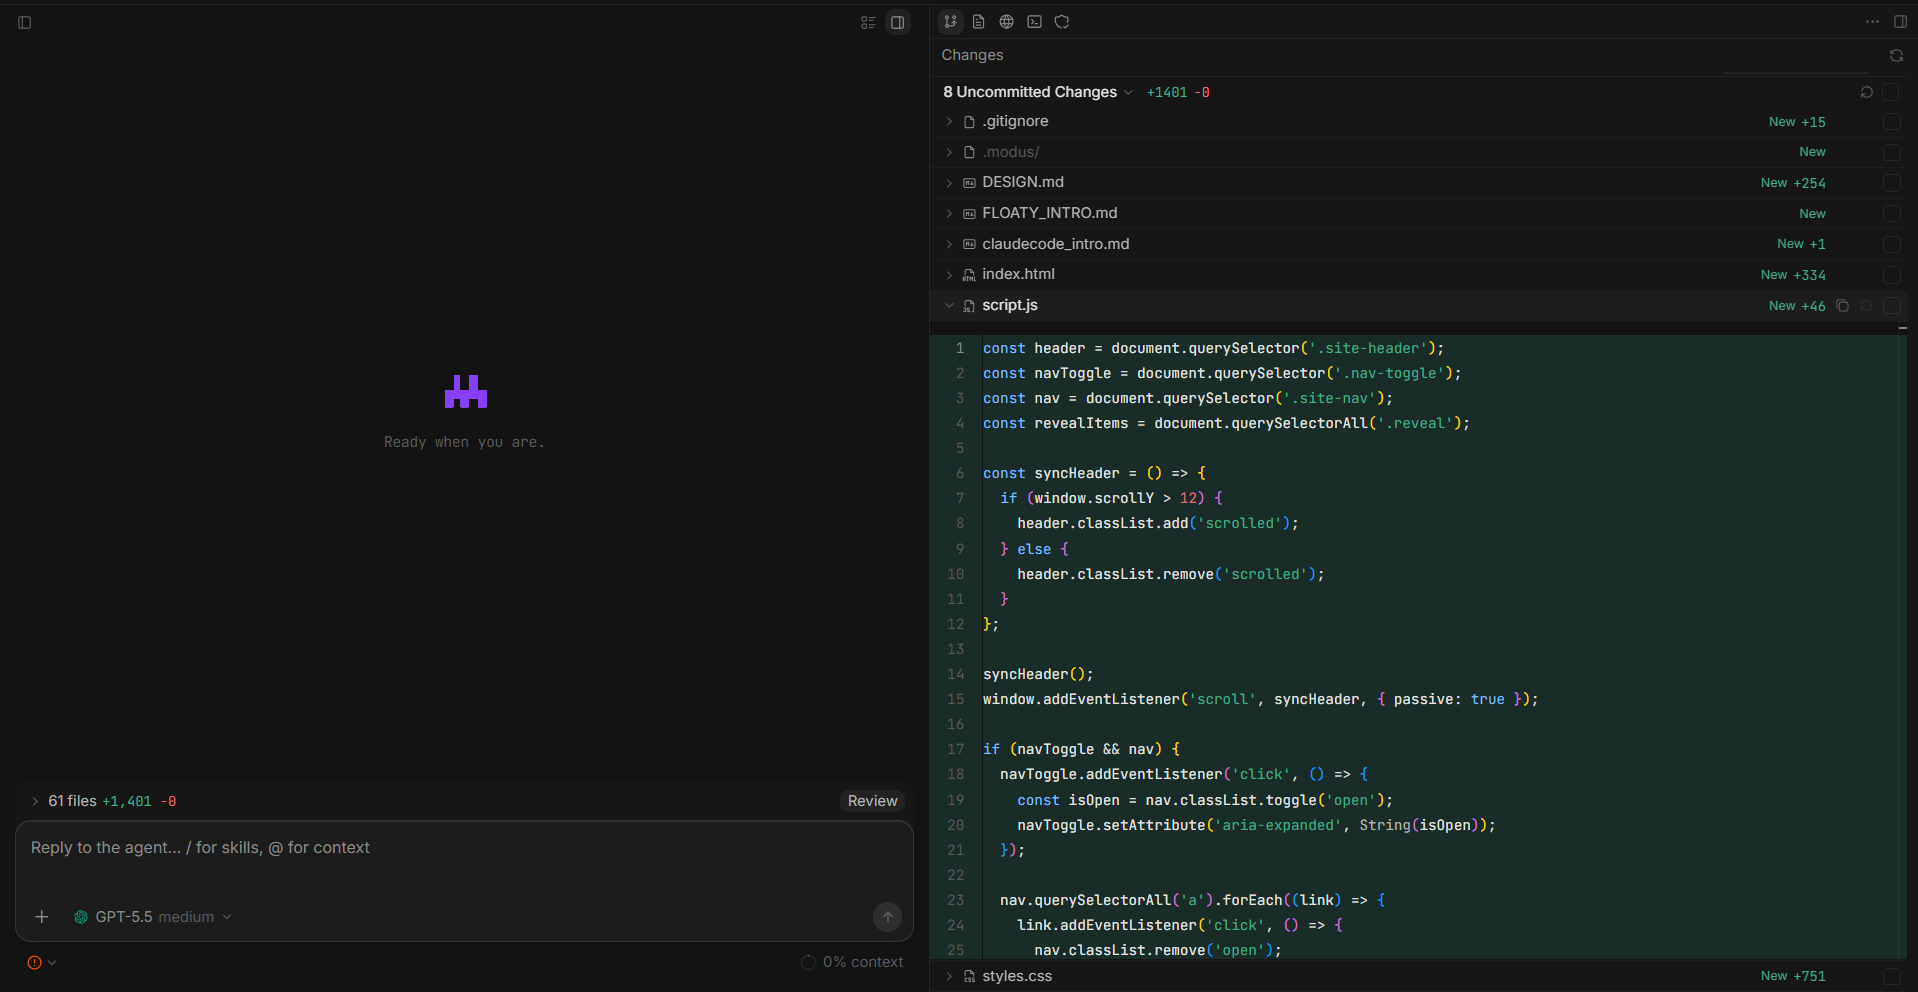Expand the claudecode_intro.md diff
Screen dimensions: 1918x992
(949, 244)
